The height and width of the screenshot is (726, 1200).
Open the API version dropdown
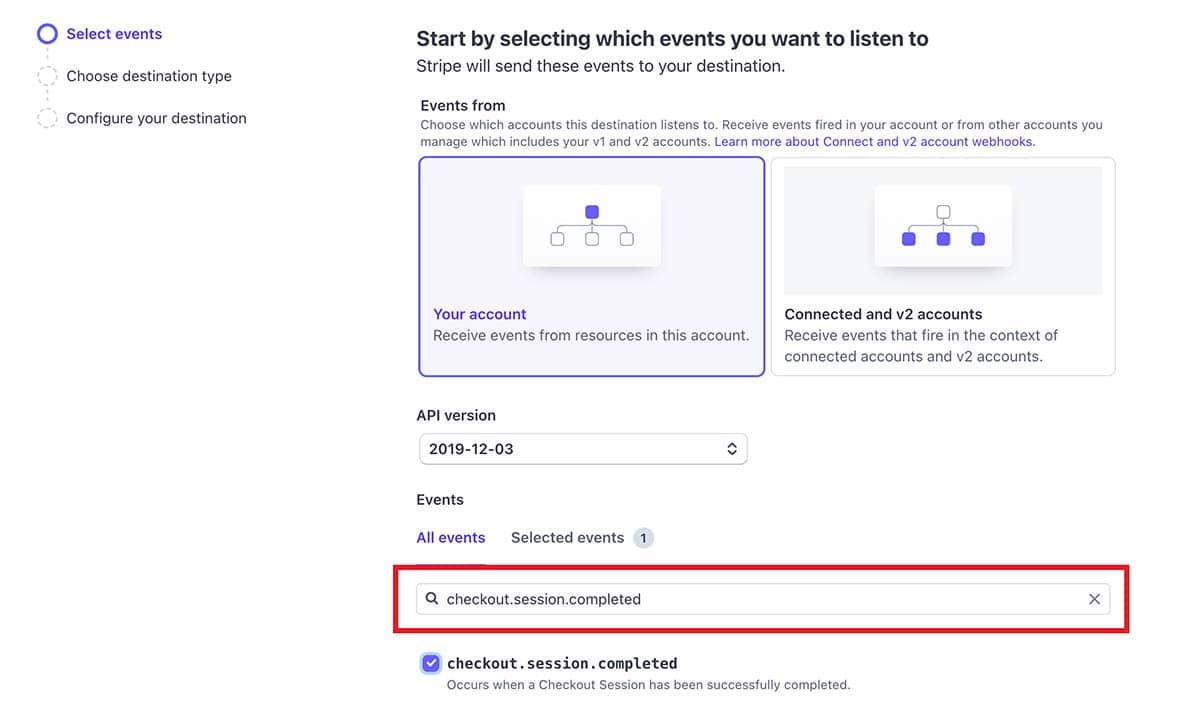click(x=583, y=448)
